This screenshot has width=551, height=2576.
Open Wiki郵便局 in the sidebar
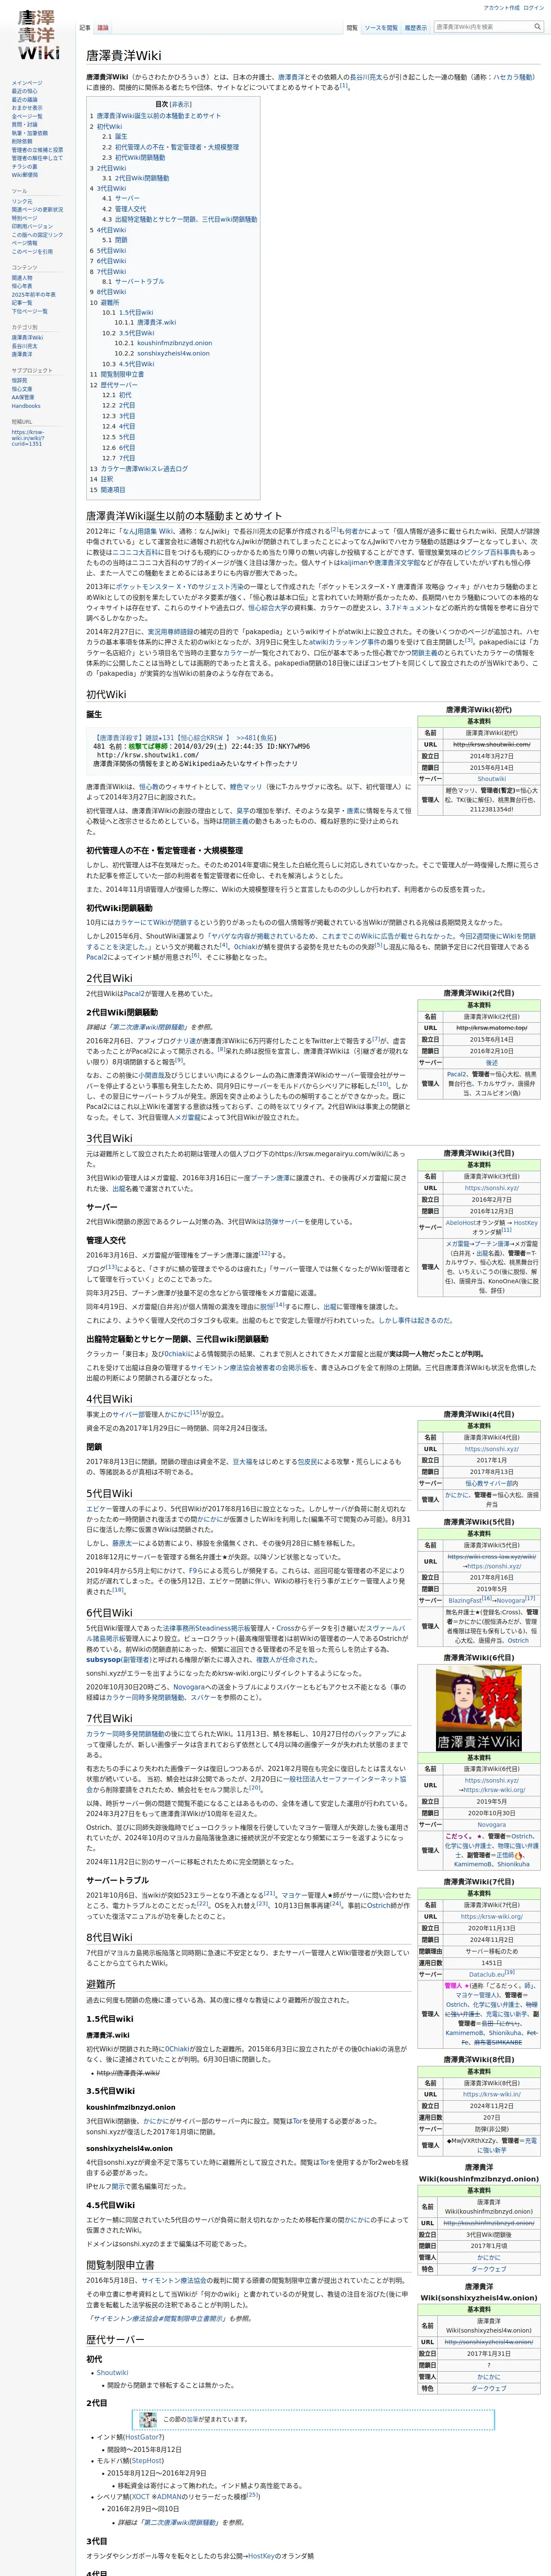coord(25,175)
